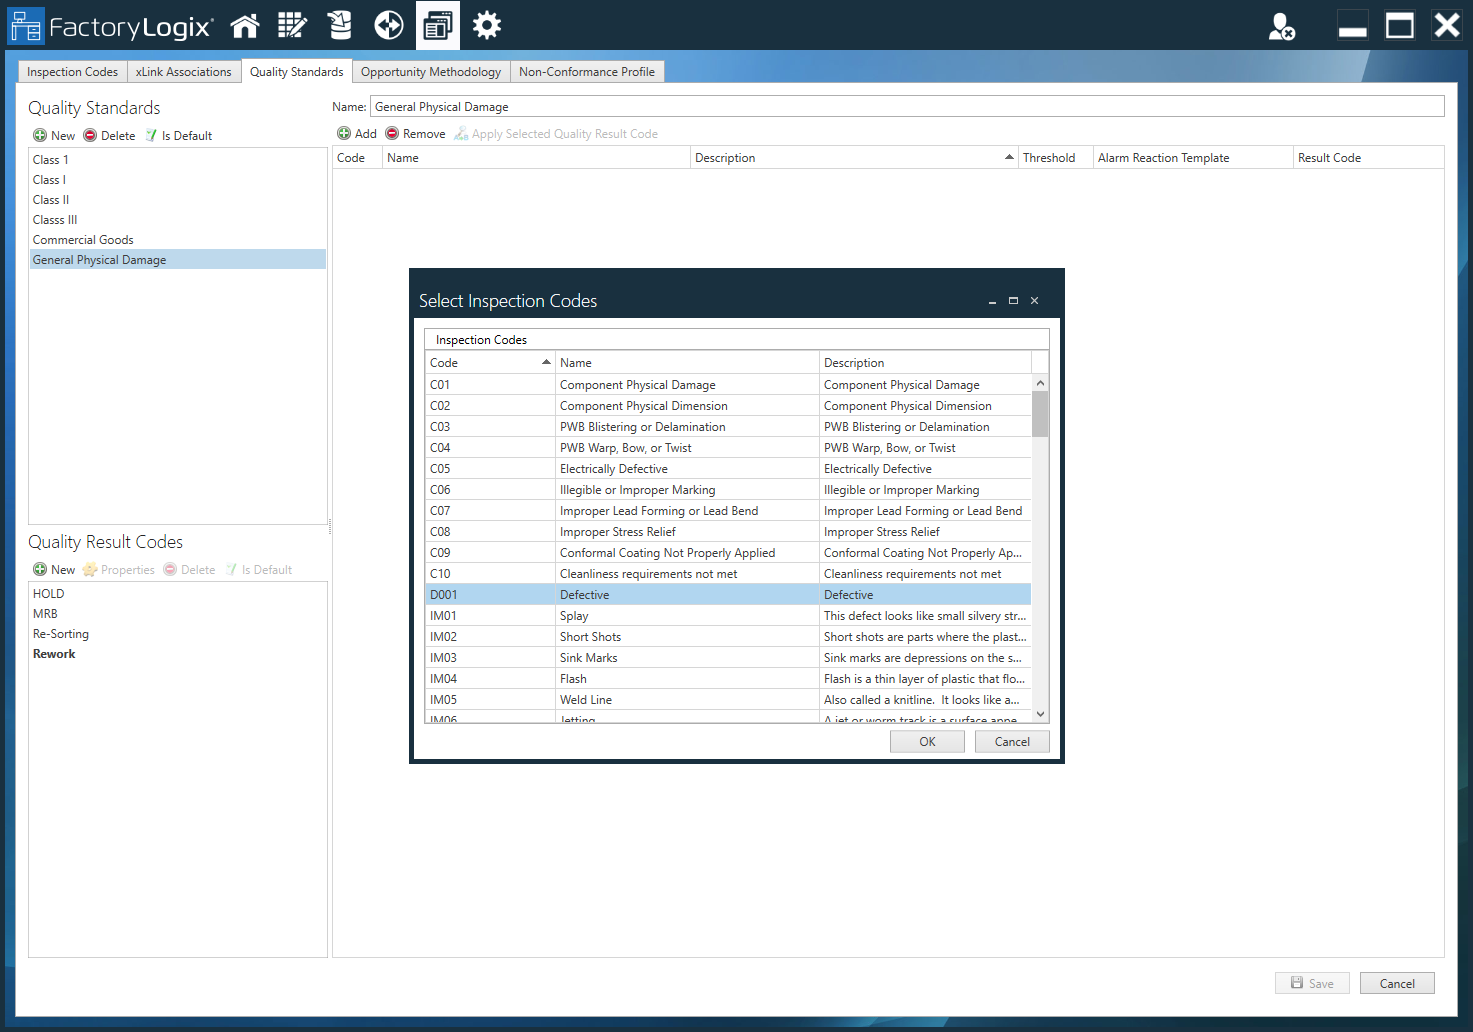
Task: Open the data/database module icon
Action: [340, 25]
